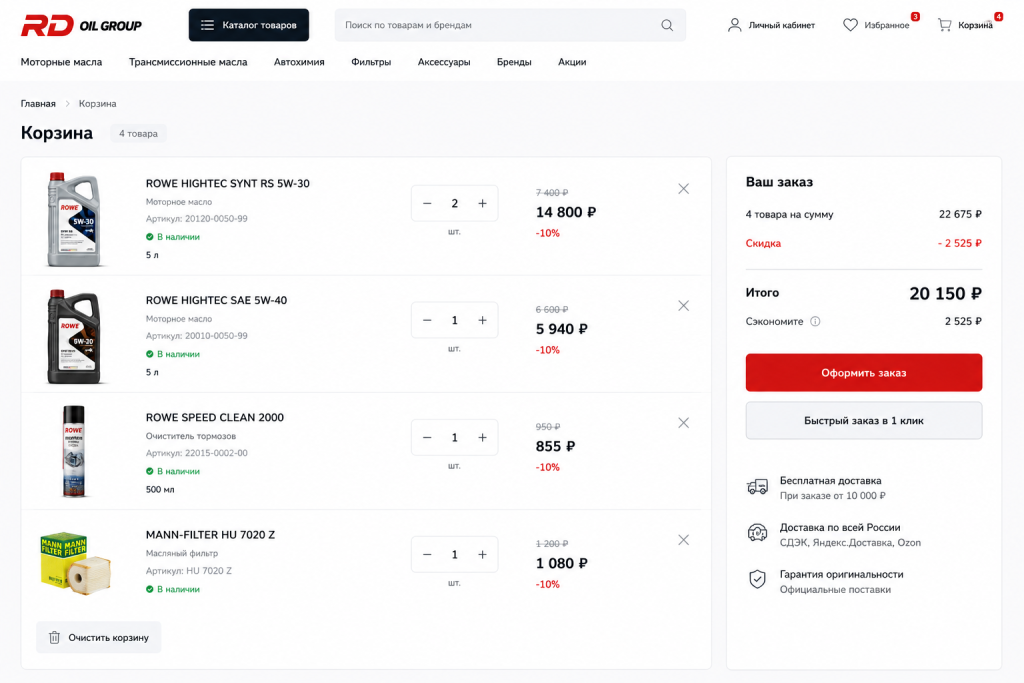Focus the search field for products and brands
This screenshot has width=1024, height=683.
[510, 25]
